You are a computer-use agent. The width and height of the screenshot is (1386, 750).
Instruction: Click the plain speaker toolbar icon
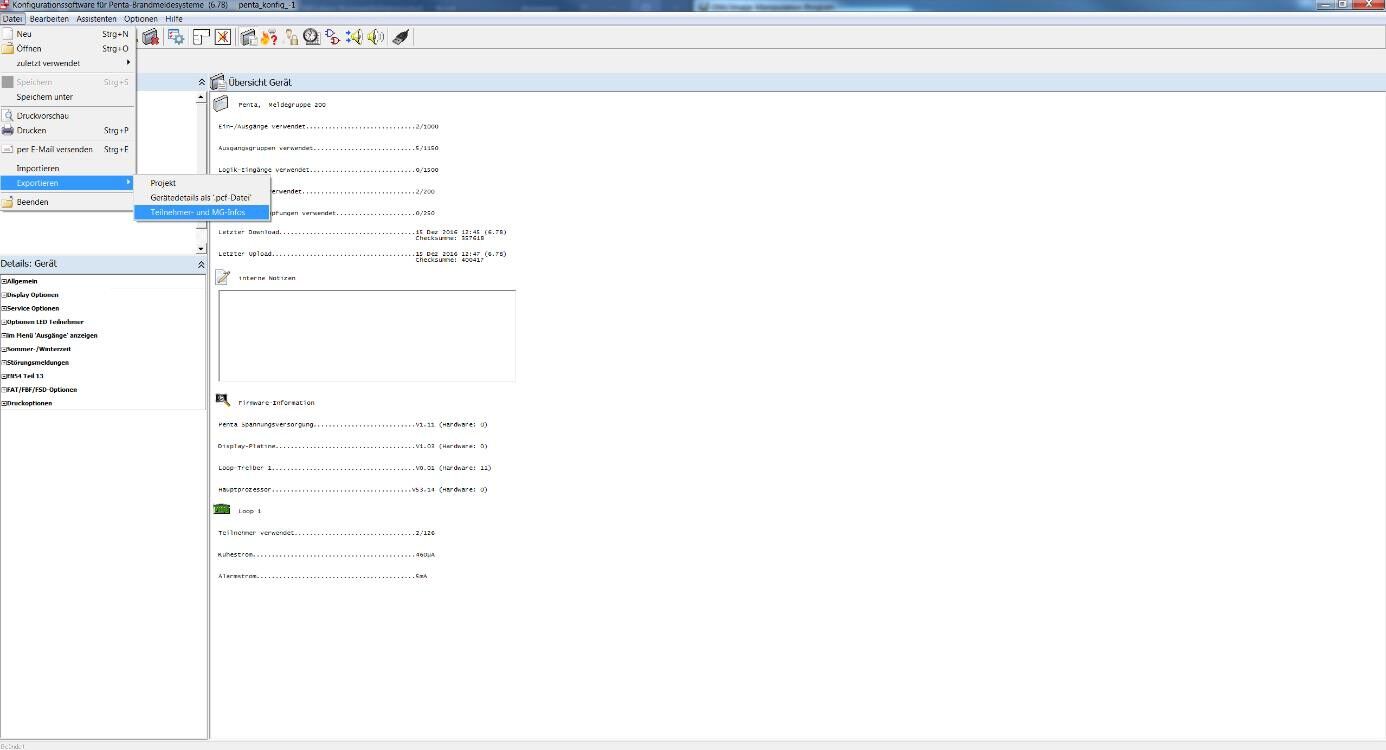tap(375, 37)
